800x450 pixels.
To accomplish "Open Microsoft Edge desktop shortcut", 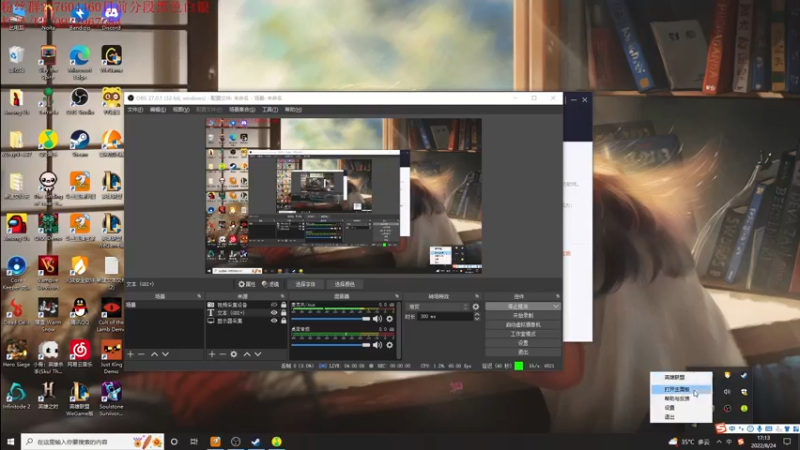I will click(80, 62).
